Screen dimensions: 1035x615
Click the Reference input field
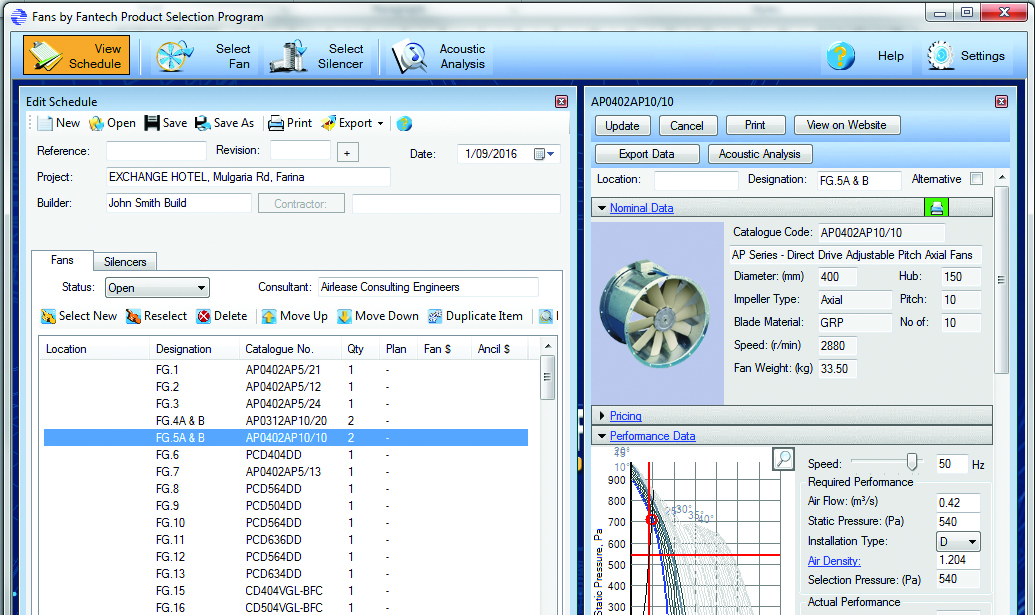[x=156, y=151]
